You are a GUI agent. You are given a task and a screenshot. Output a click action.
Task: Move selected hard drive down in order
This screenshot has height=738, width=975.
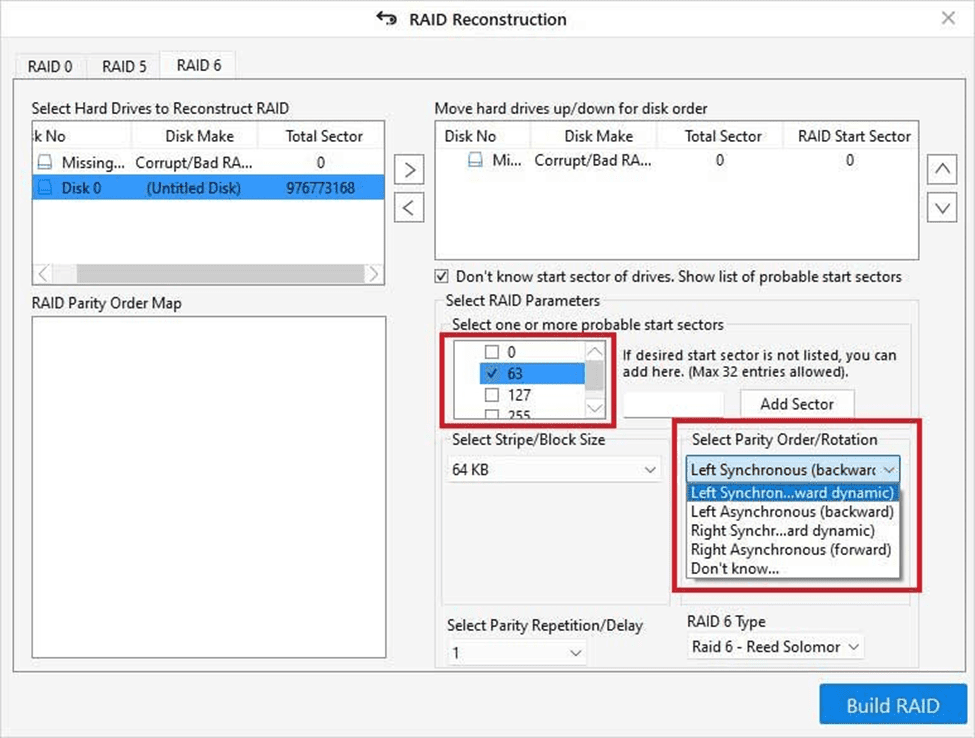click(942, 208)
